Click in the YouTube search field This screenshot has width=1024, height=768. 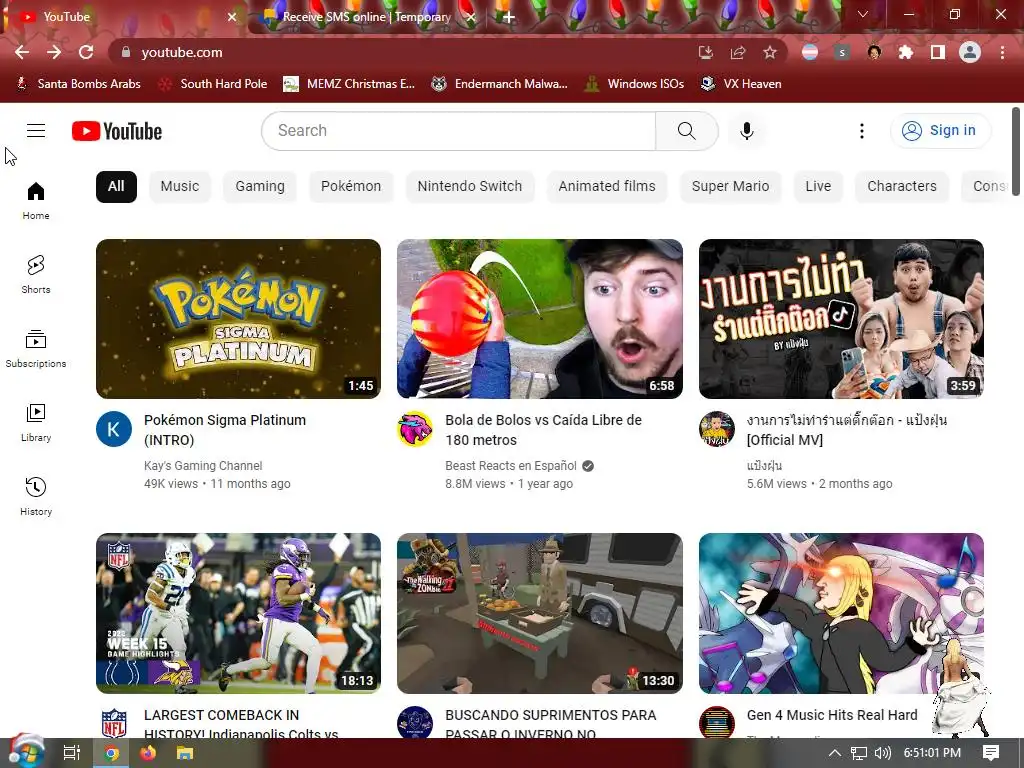[458, 131]
